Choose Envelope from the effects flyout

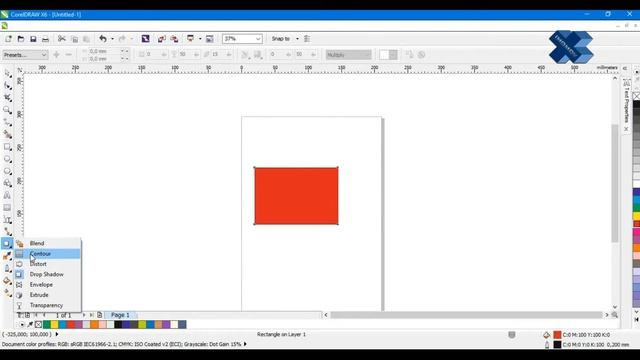(47, 284)
